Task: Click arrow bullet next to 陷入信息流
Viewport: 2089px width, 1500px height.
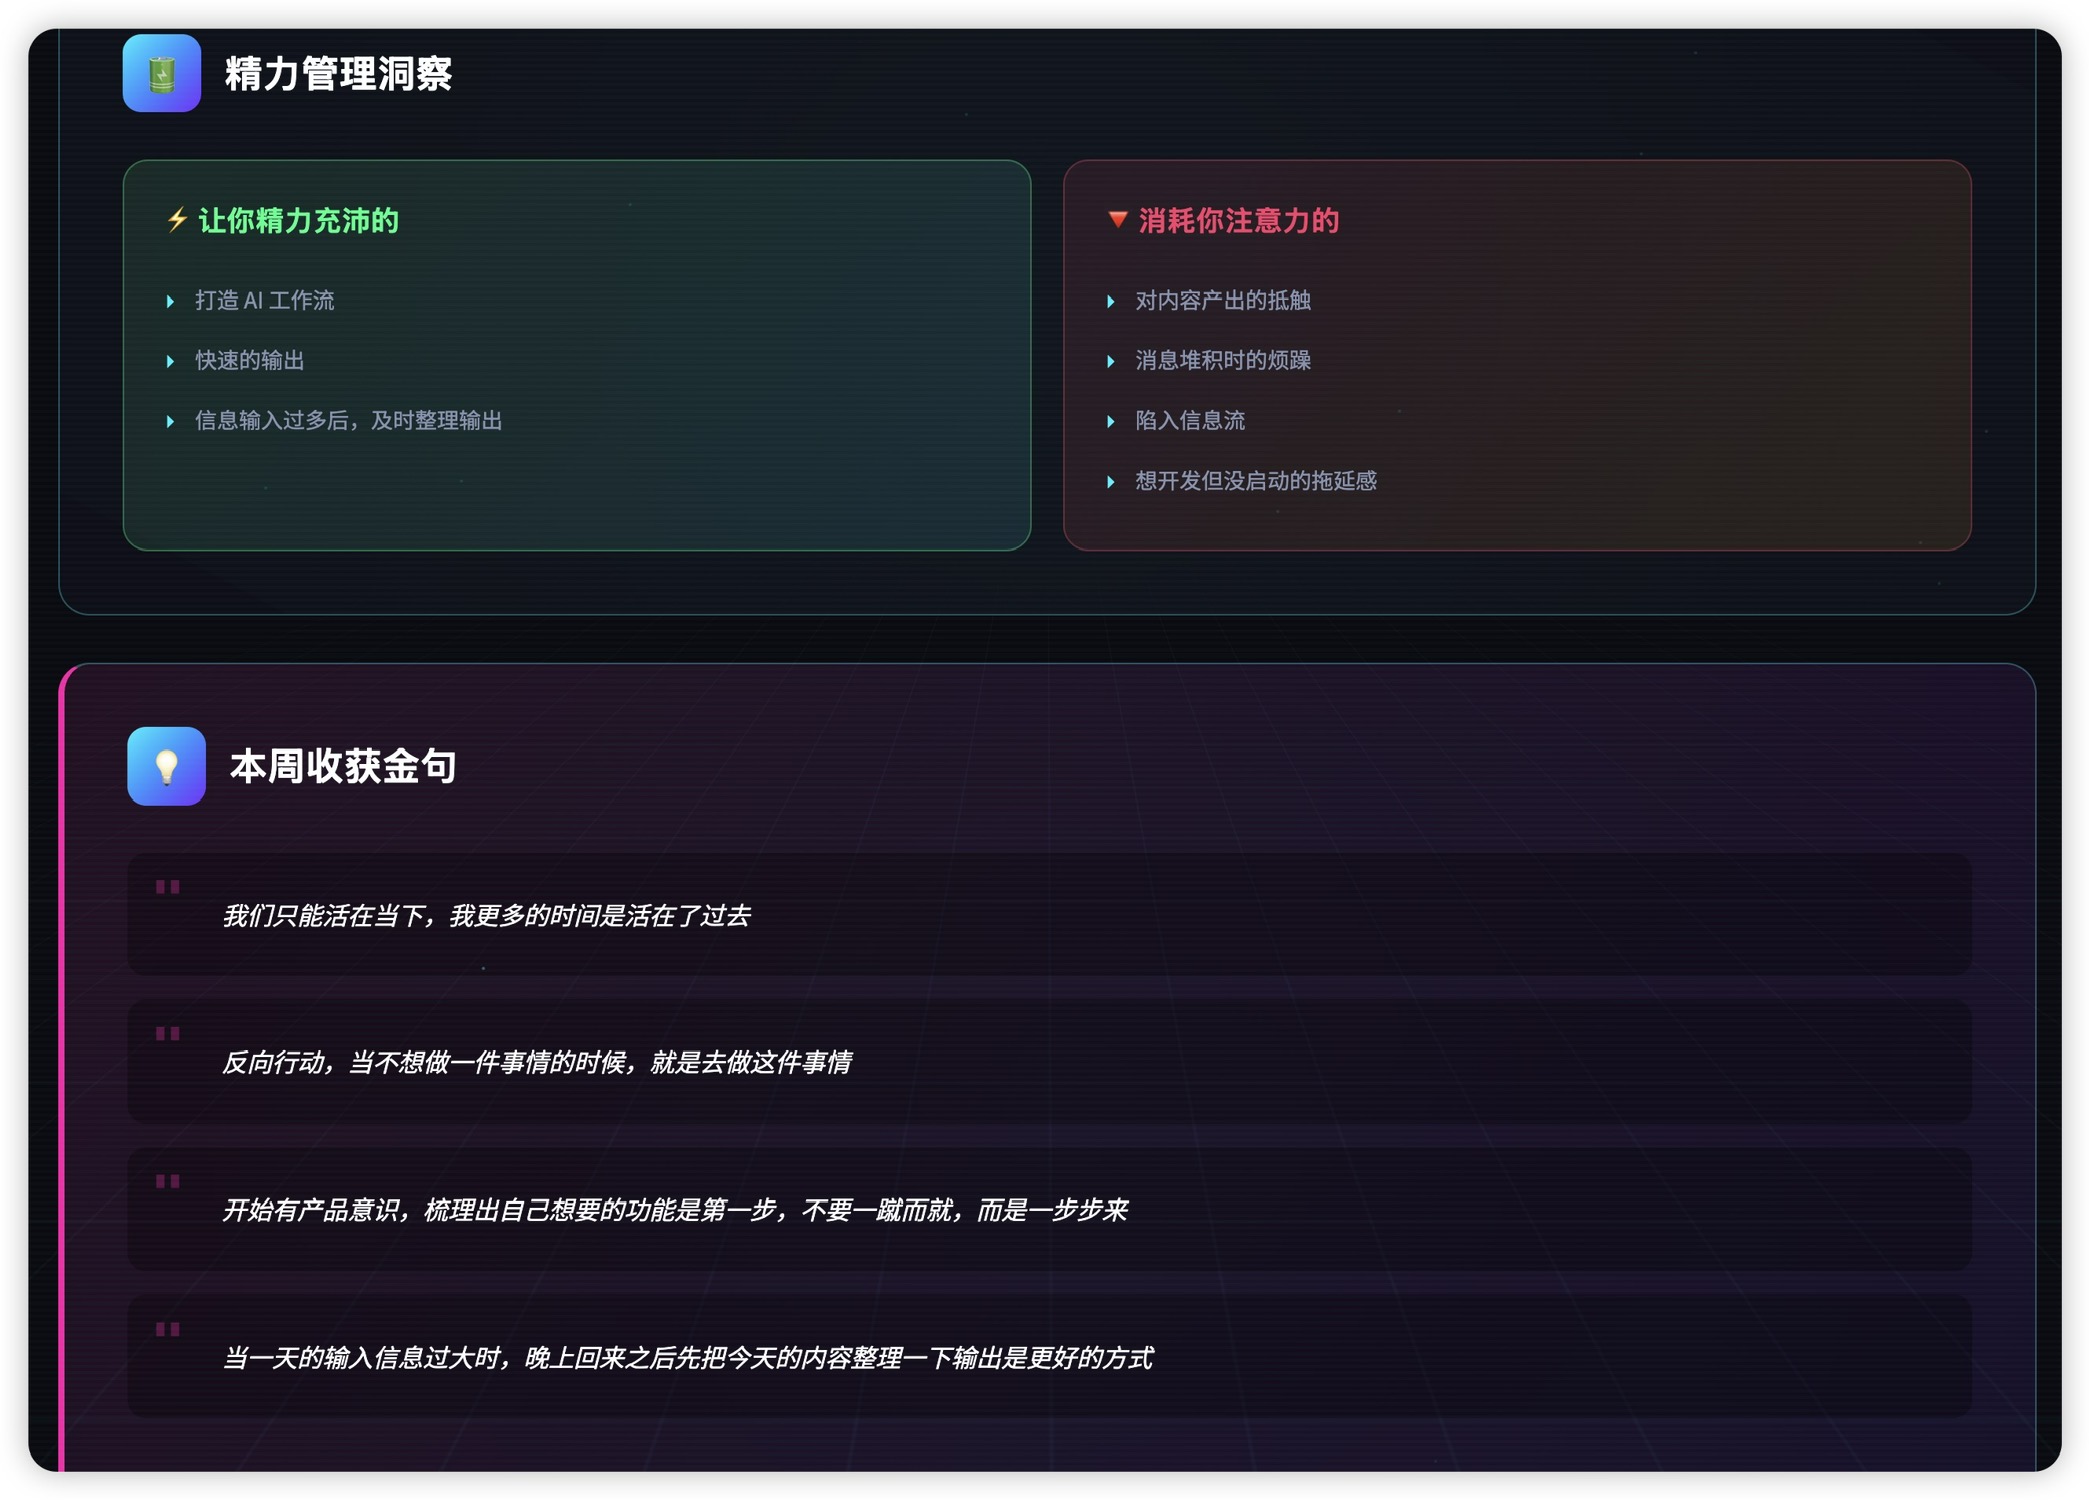Action: pos(1110,421)
